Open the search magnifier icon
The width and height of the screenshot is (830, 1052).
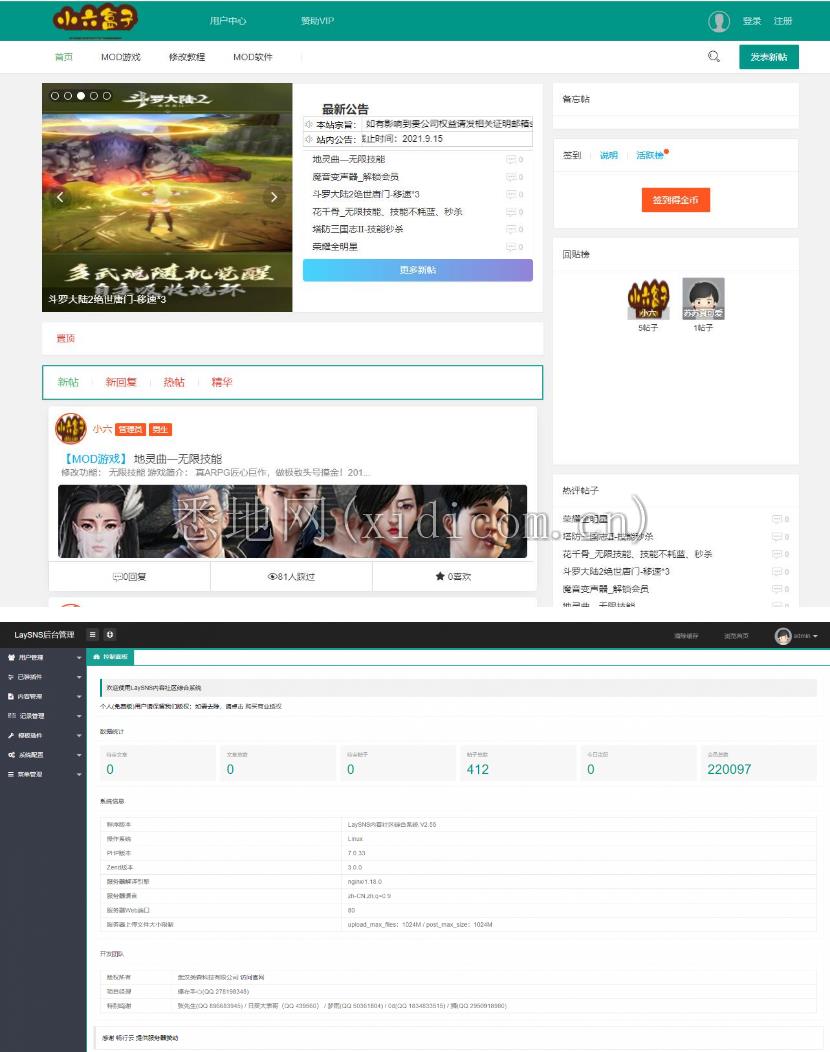point(714,57)
